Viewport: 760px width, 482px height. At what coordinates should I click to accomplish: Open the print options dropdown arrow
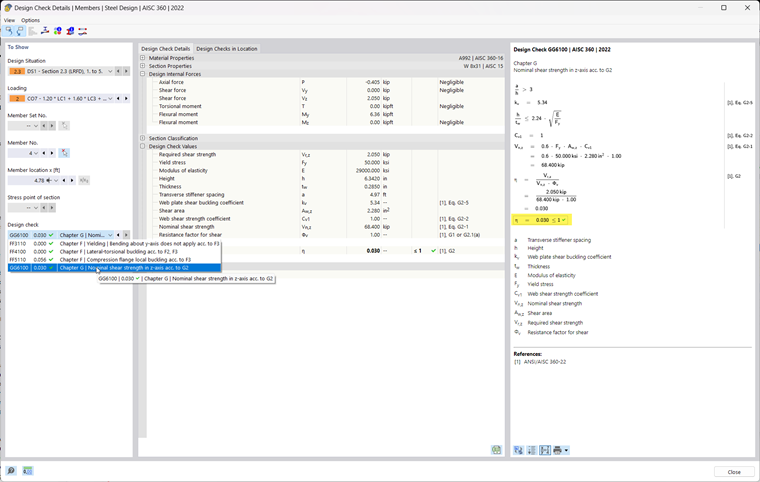566,450
